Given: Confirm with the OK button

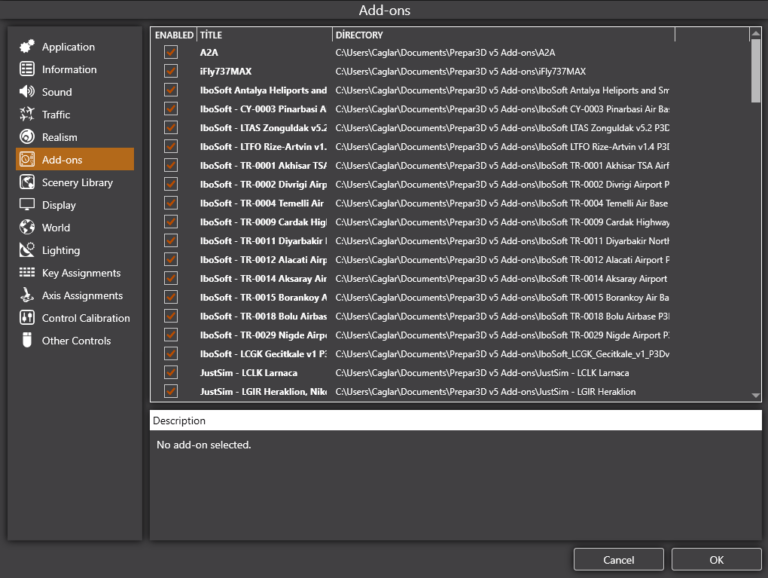Looking at the screenshot, I should tap(716, 559).
